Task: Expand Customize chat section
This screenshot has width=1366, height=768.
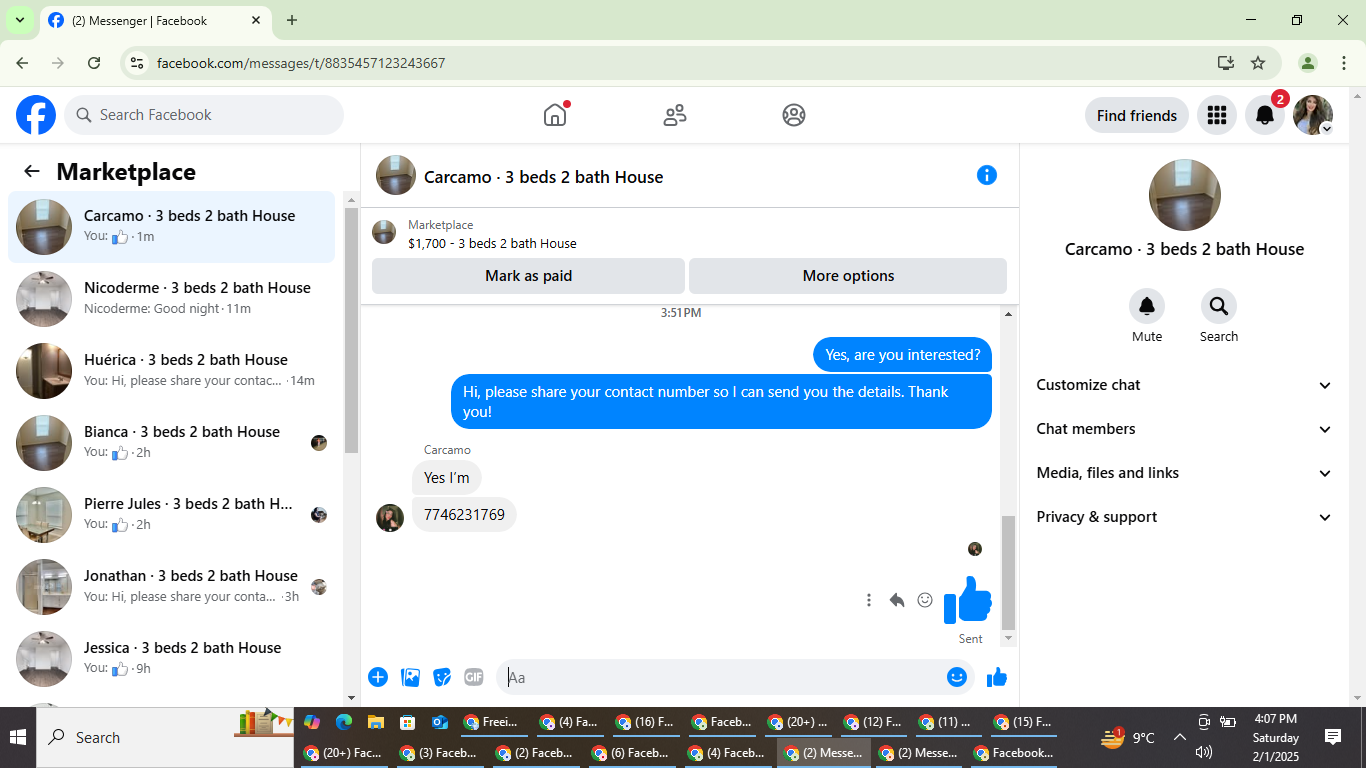Action: click(1184, 385)
